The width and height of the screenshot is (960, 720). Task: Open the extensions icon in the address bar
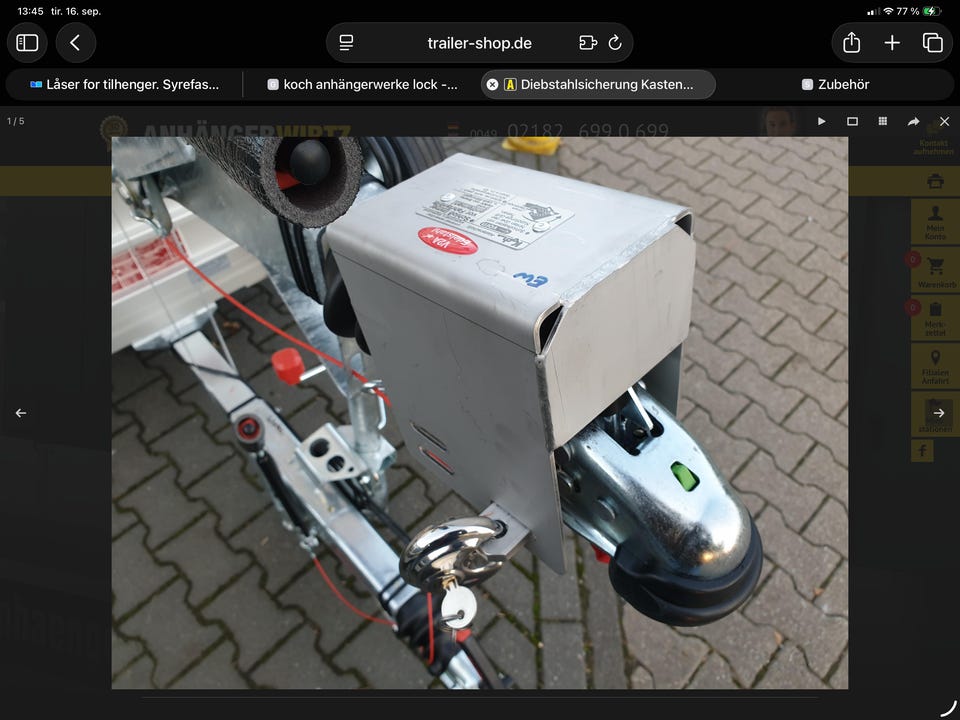(x=588, y=43)
